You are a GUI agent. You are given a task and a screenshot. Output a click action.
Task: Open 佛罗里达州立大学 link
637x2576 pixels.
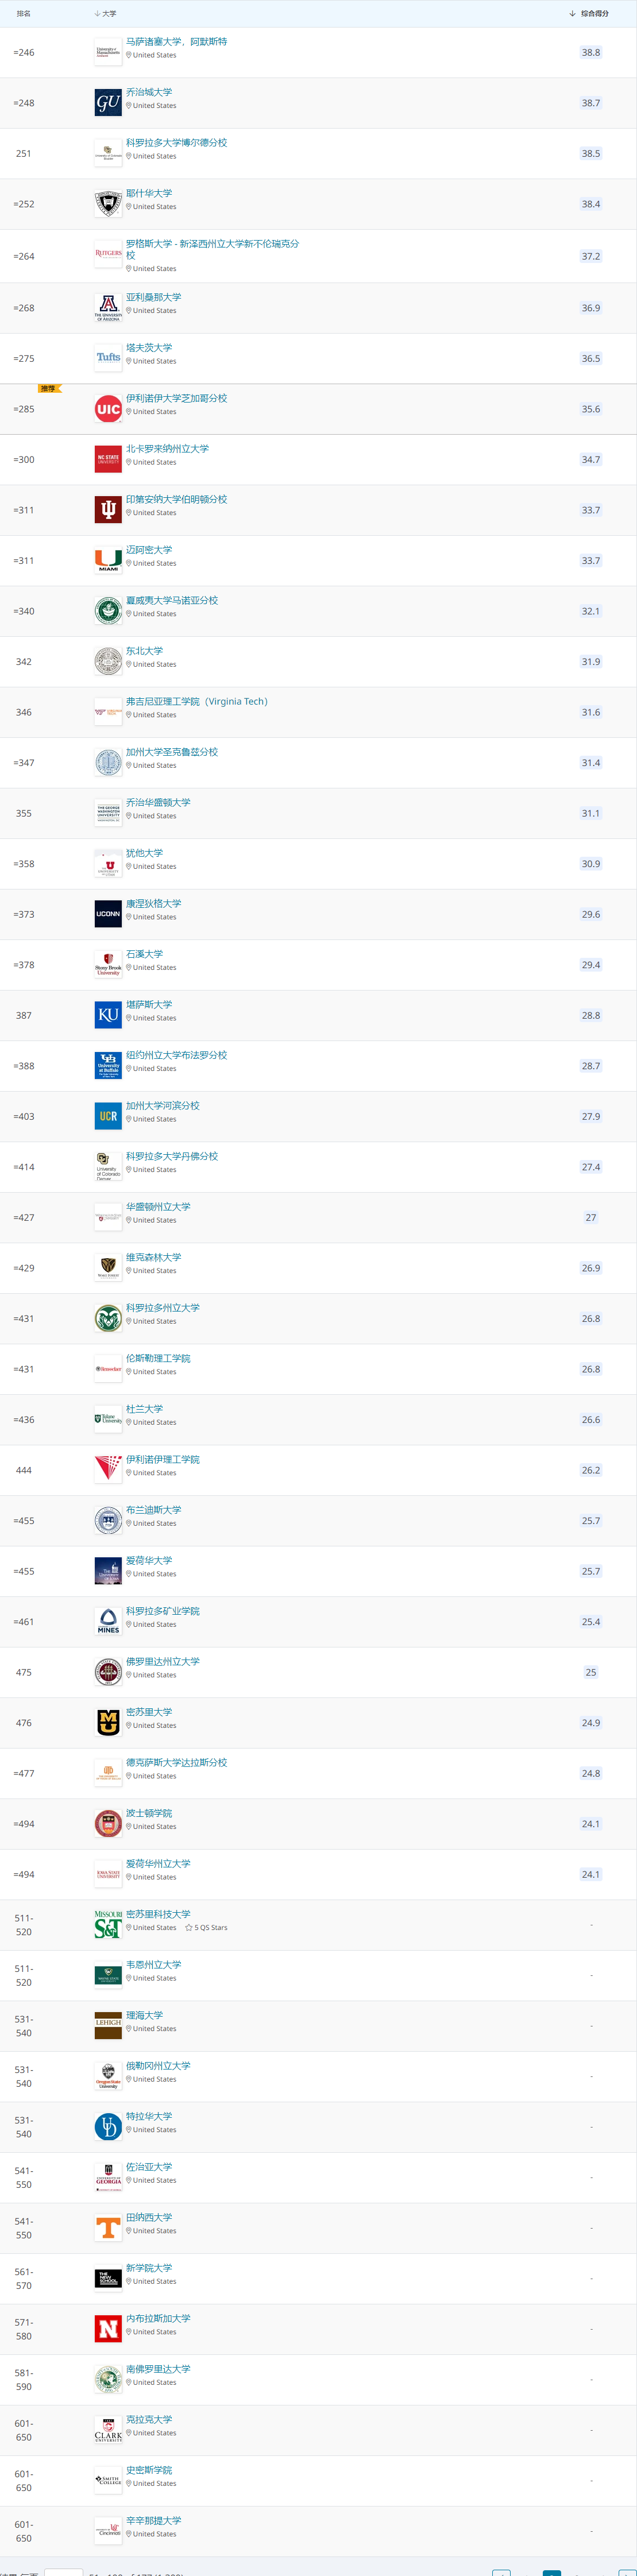[x=163, y=1661]
